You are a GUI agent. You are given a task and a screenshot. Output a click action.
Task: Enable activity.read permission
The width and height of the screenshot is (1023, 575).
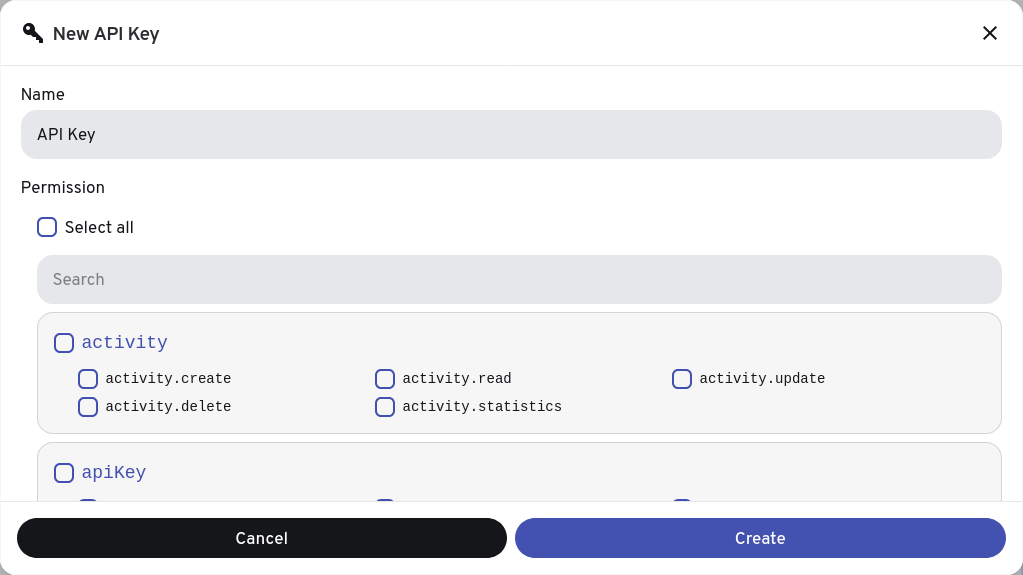[385, 379]
